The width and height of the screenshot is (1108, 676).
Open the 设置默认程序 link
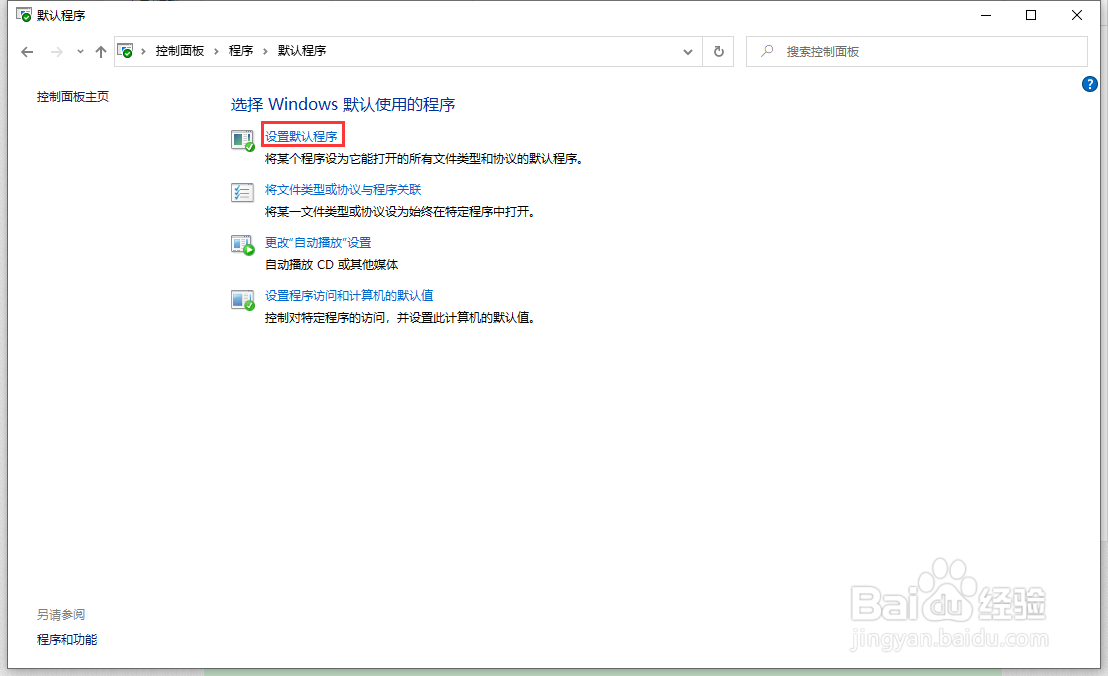[302, 135]
